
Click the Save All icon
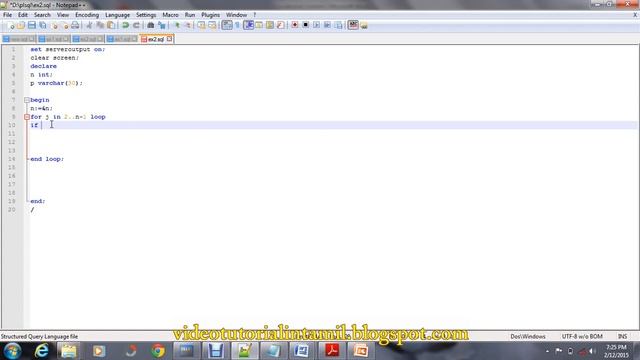(42, 25)
